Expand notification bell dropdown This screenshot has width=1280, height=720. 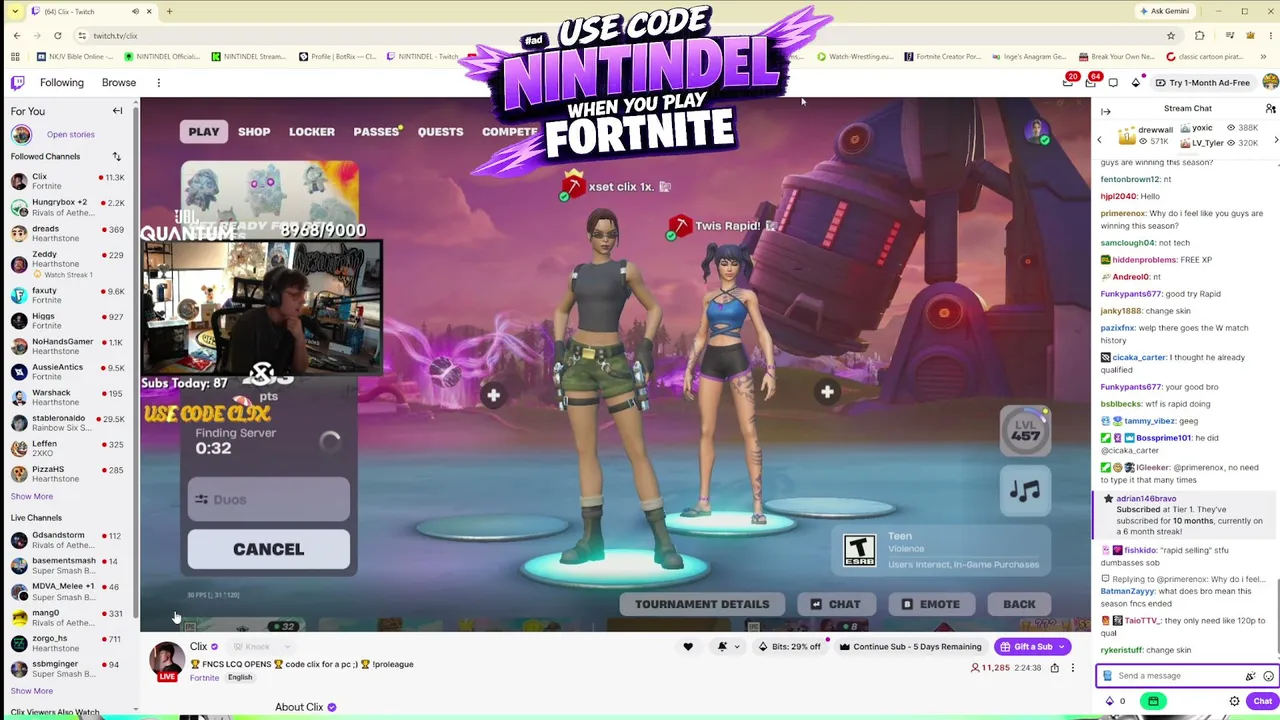click(737, 647)
